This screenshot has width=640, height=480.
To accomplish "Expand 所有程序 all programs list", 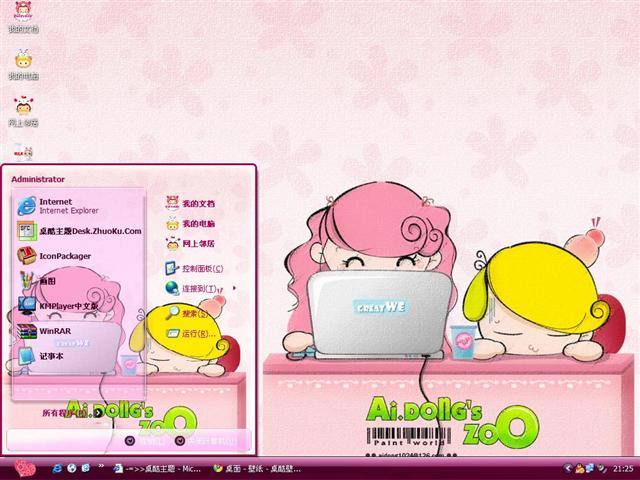I will [x=73, y=413].
